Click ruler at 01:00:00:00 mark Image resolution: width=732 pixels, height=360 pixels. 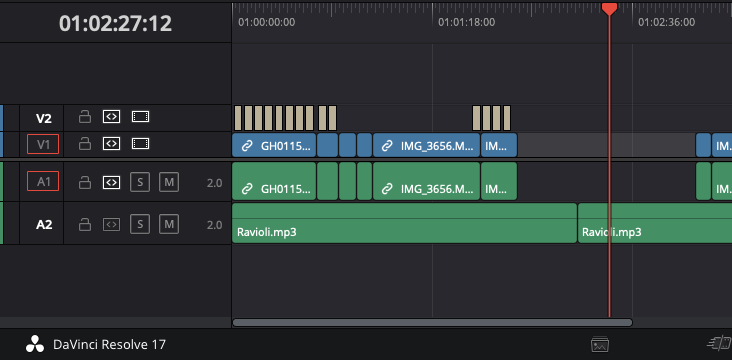click(x=267, y=22)
